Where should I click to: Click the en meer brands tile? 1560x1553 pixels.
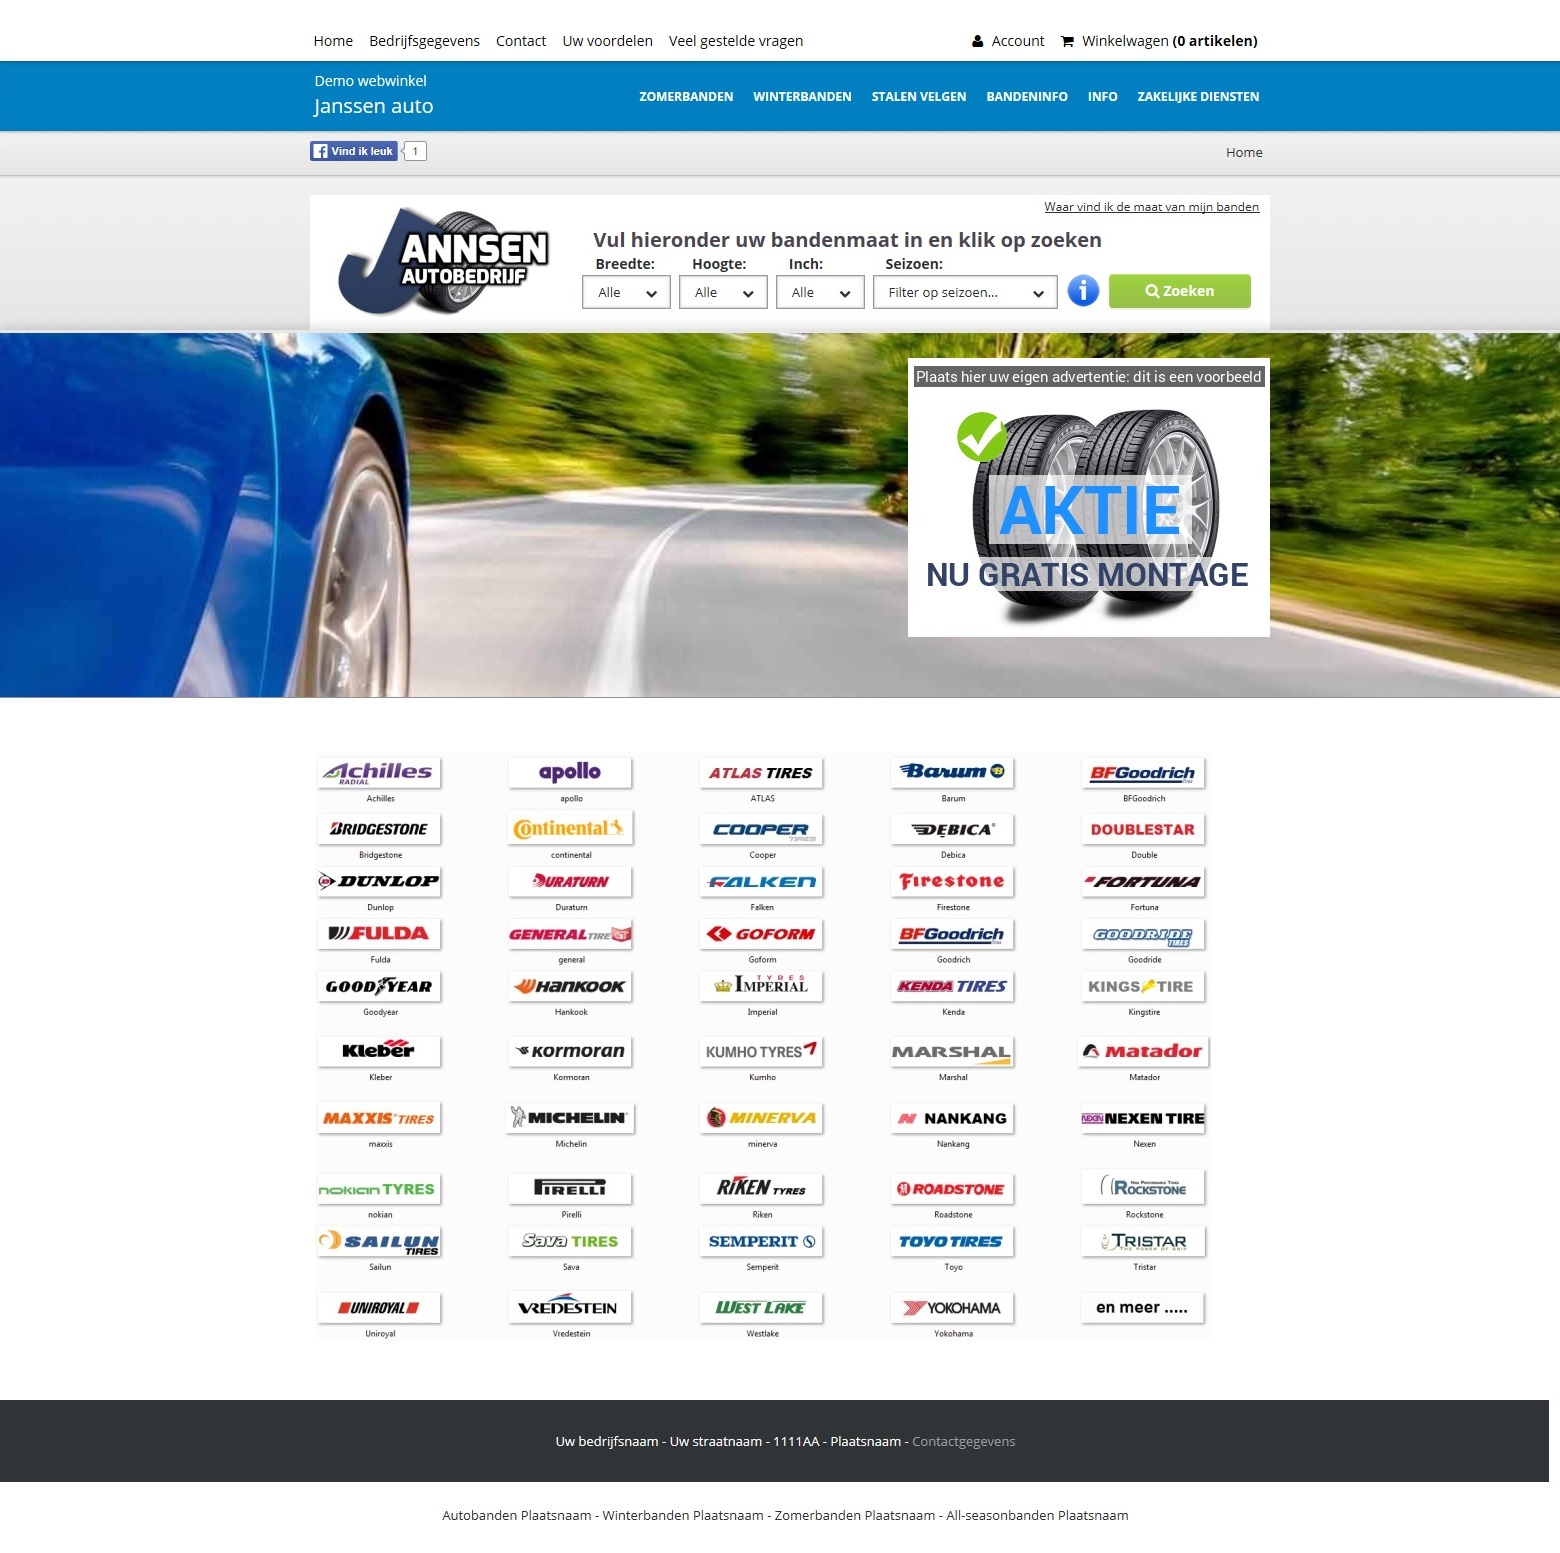tap(1142, 1308)
